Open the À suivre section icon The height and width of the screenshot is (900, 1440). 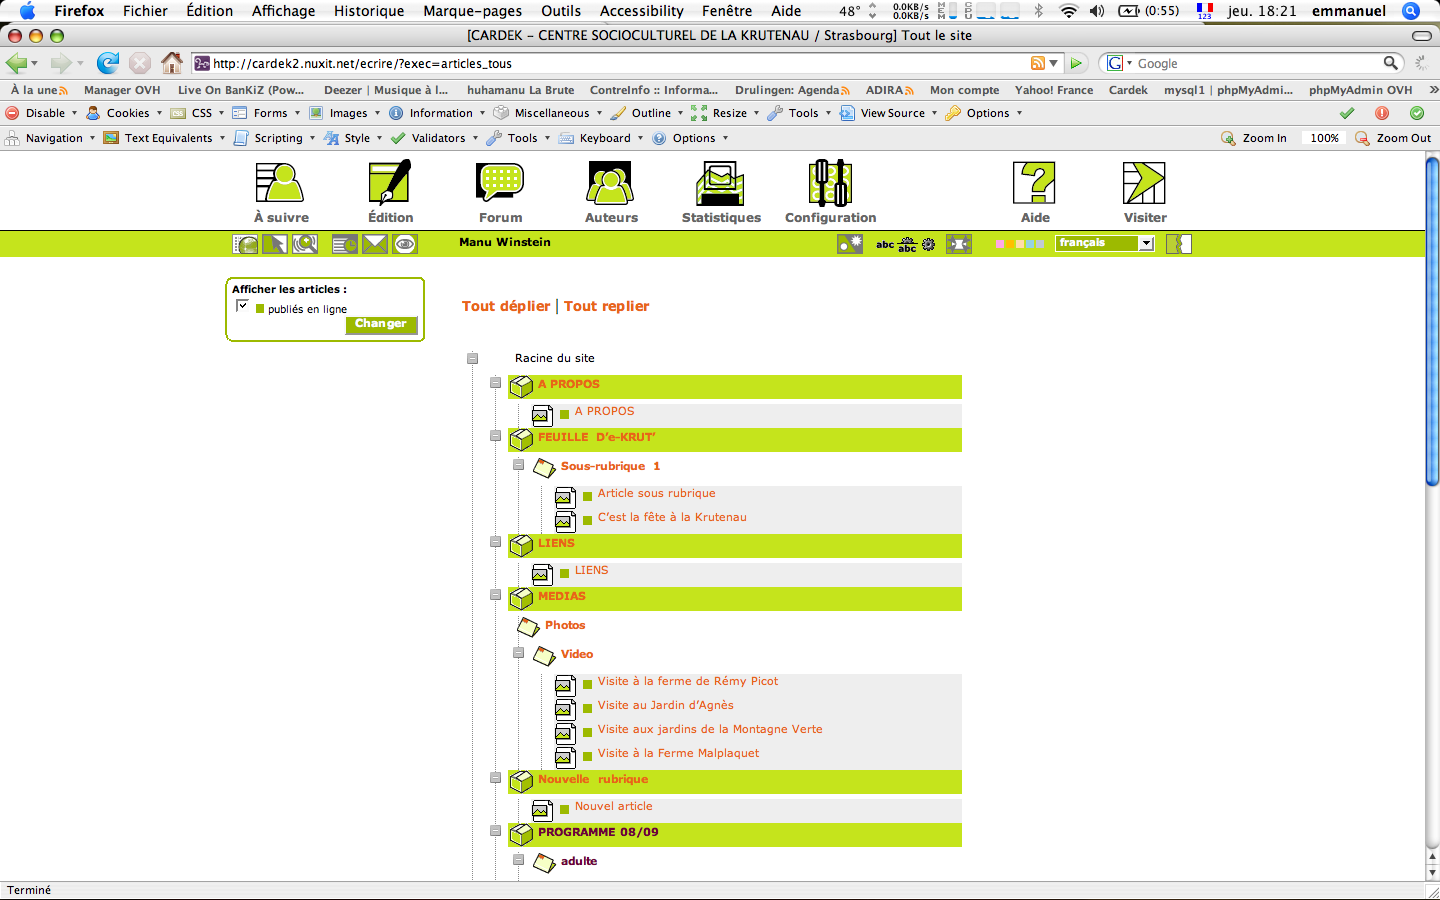pos(280,184)
